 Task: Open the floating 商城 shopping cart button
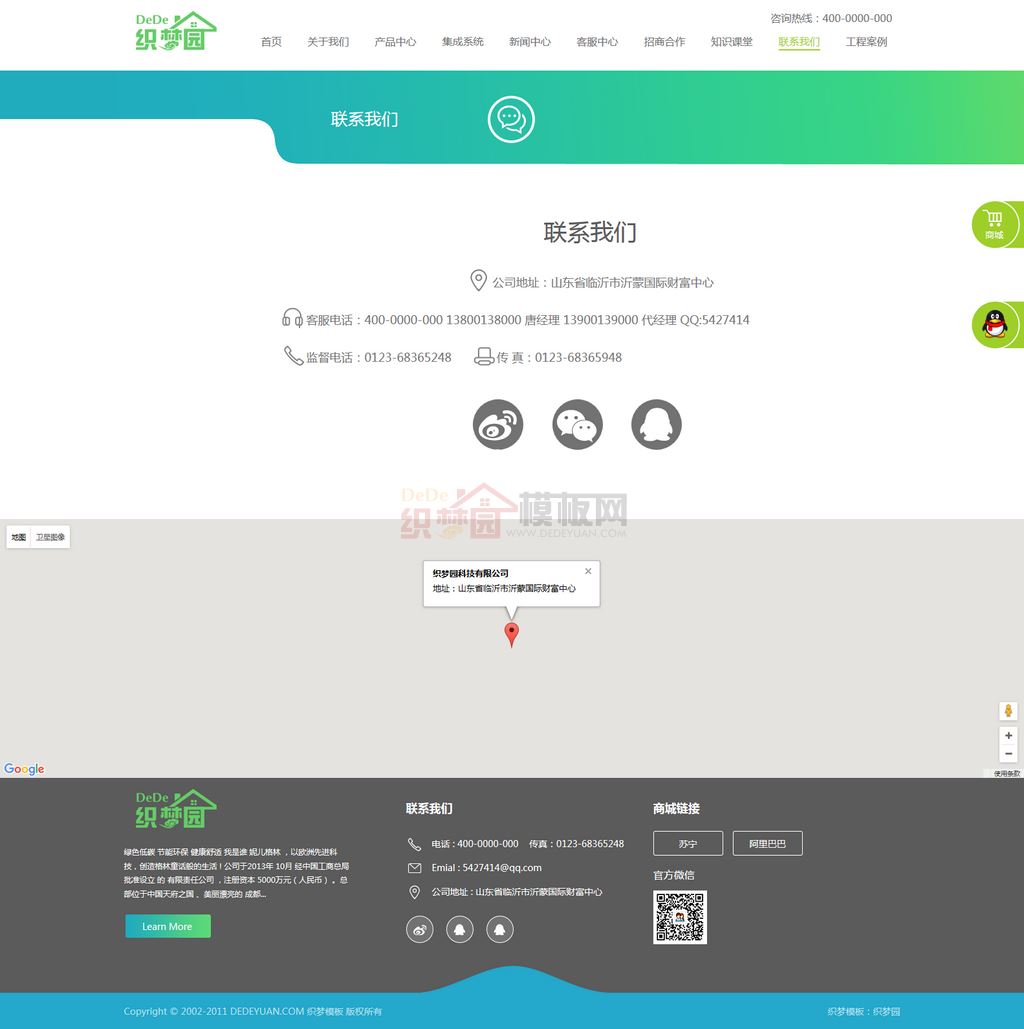(x=995, y=225)
